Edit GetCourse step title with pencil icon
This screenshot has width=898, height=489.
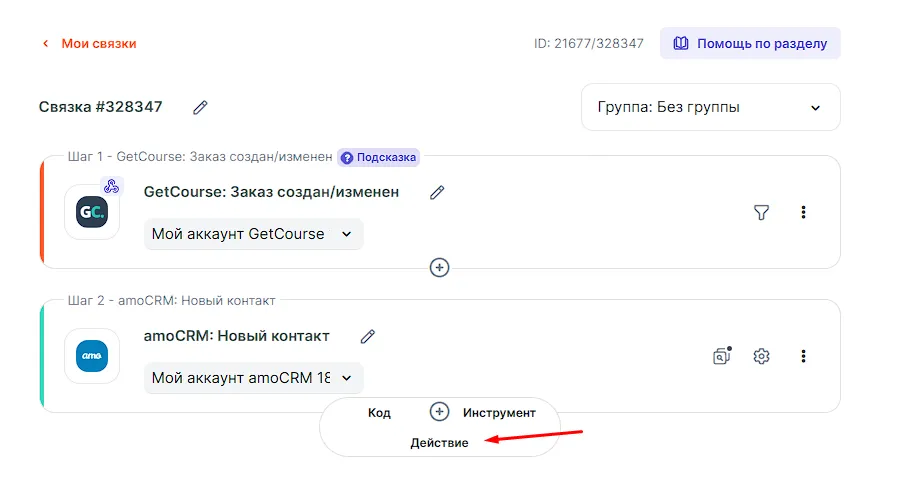click(x=437, y=192)
